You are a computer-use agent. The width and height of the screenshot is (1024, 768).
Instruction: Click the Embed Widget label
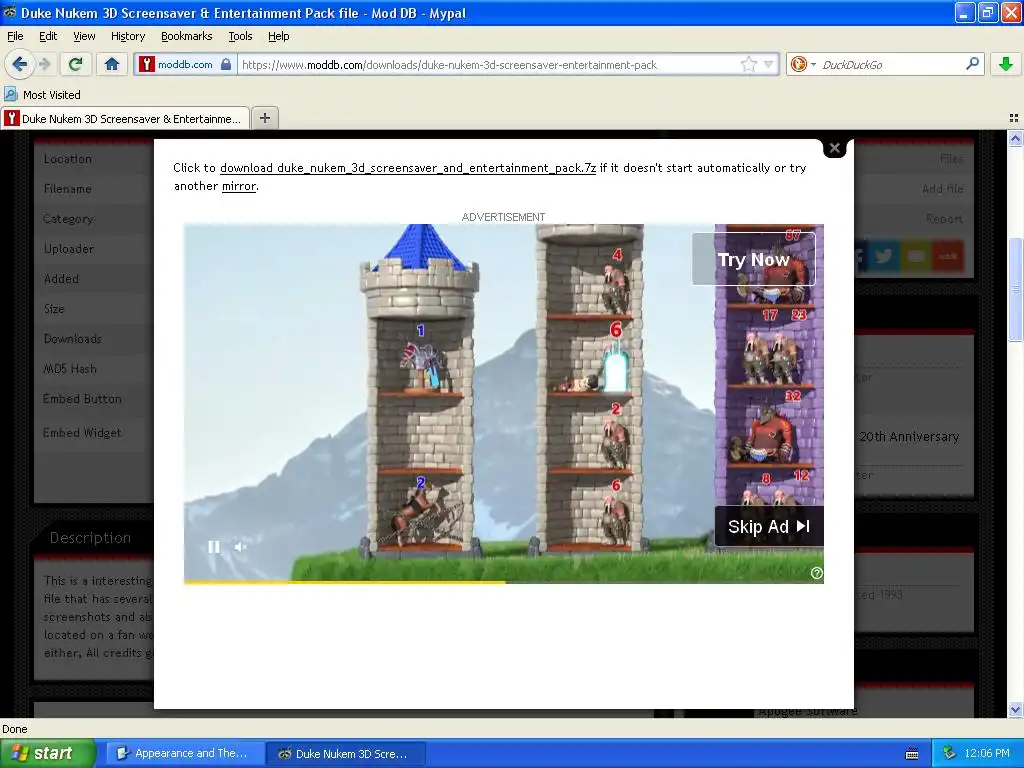pos(82,432)
